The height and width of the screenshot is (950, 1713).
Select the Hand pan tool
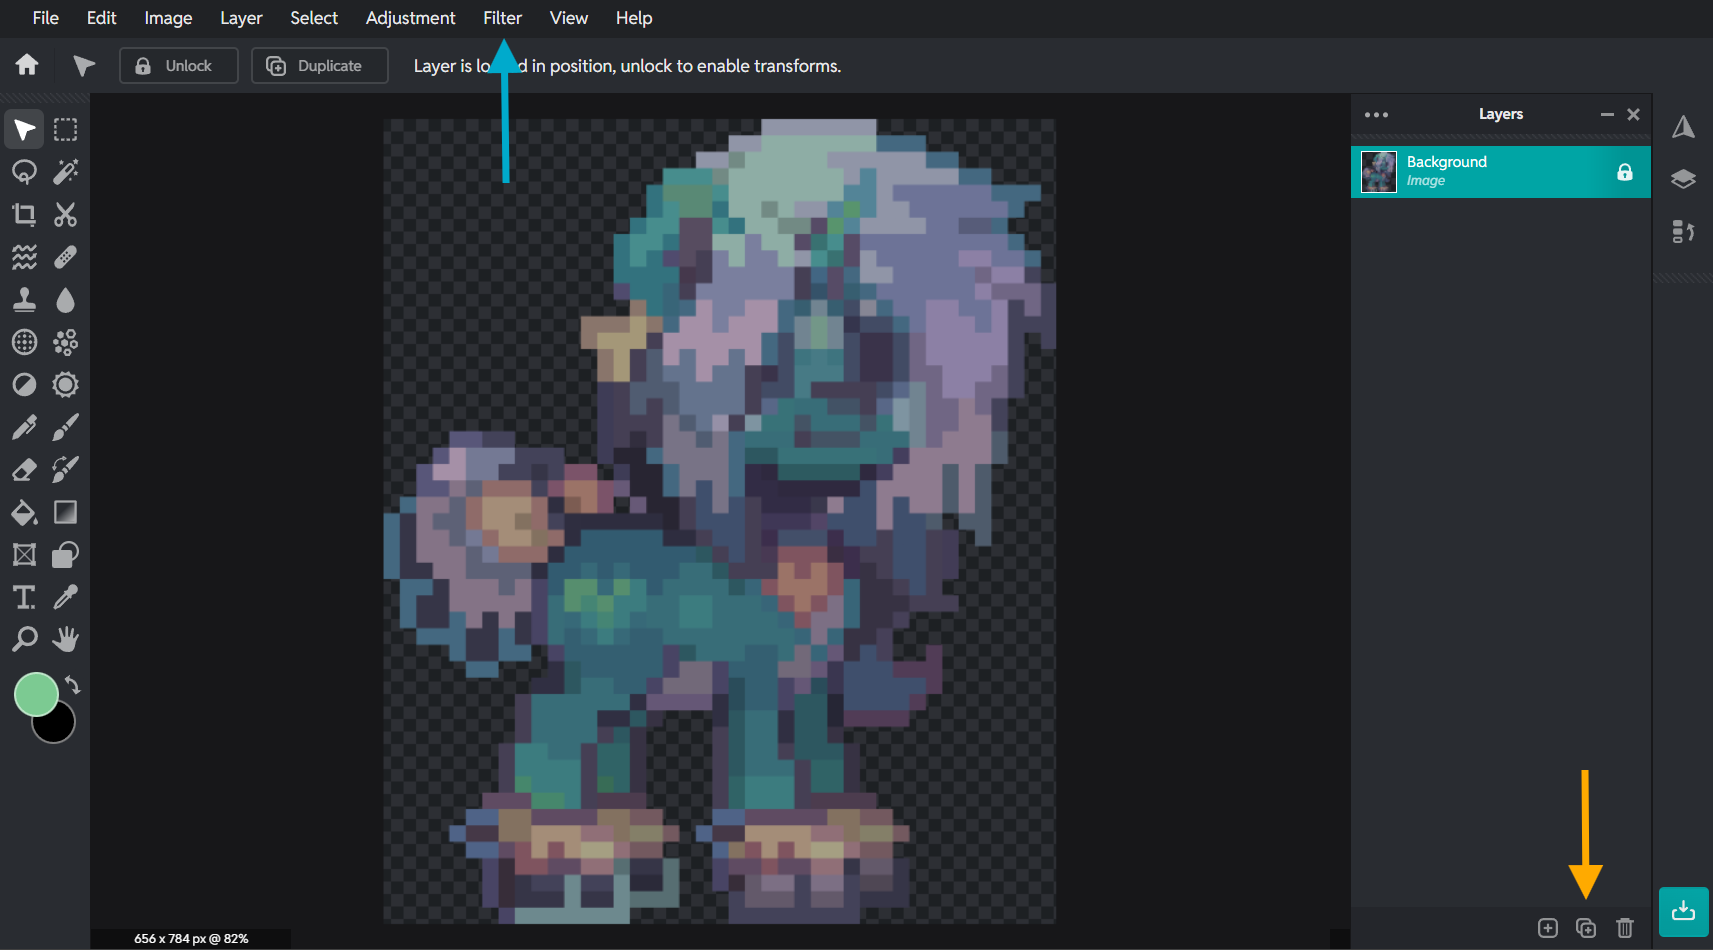pyautogui.click(x=66, y=639)
